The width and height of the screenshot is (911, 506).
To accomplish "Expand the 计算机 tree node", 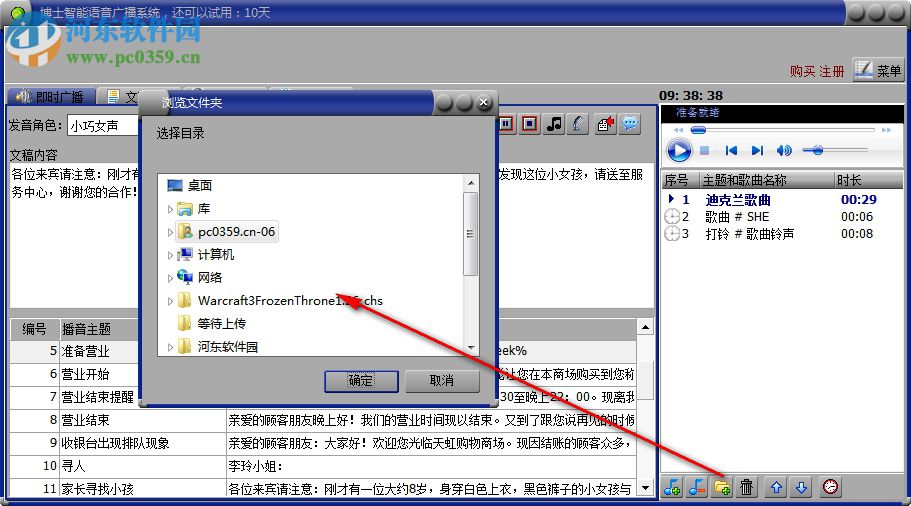I will click(170, 255).
